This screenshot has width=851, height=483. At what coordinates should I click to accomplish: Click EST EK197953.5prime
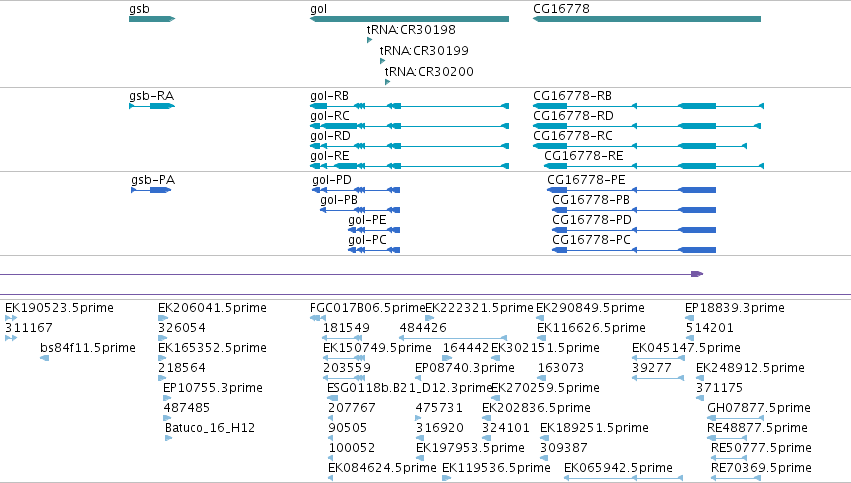(420, 459)
